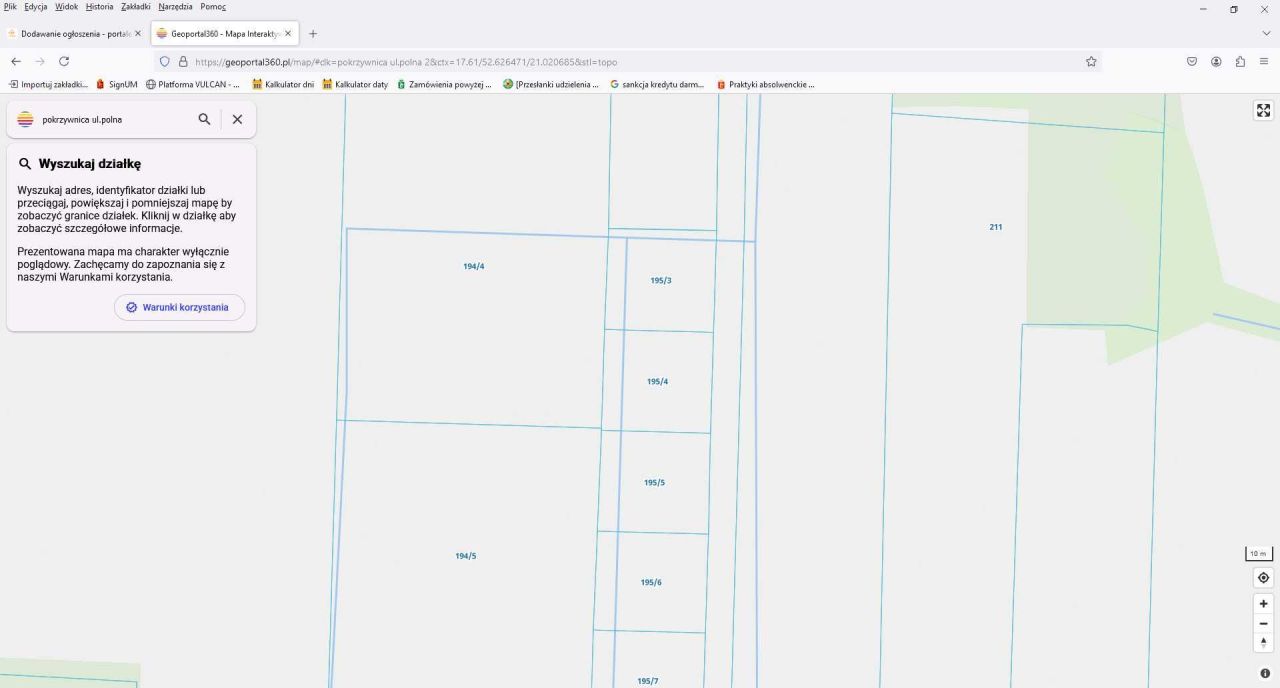
Task: Bookmark this page with star
Action: point(1091,61)
